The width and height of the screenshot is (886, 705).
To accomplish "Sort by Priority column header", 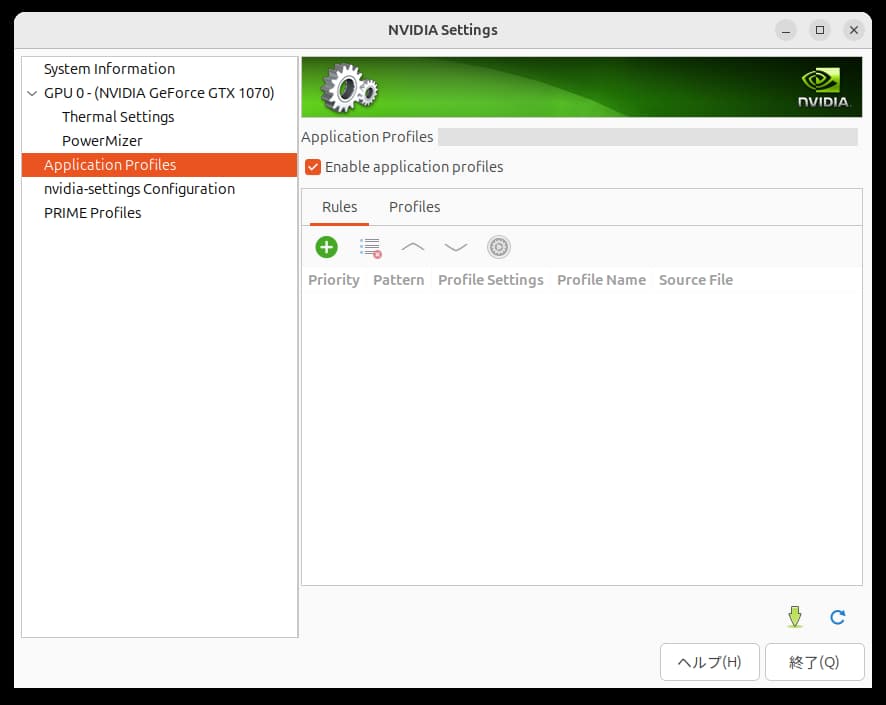I will 333,280.
